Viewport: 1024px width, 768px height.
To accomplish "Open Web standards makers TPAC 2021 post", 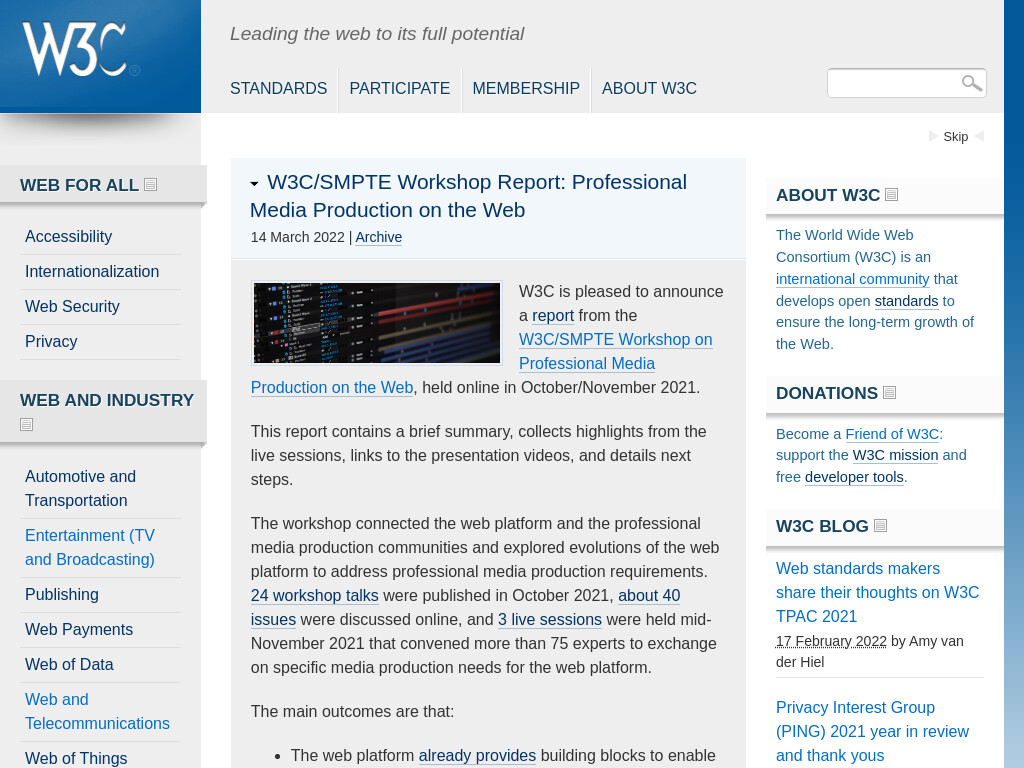I will [877, 592].
